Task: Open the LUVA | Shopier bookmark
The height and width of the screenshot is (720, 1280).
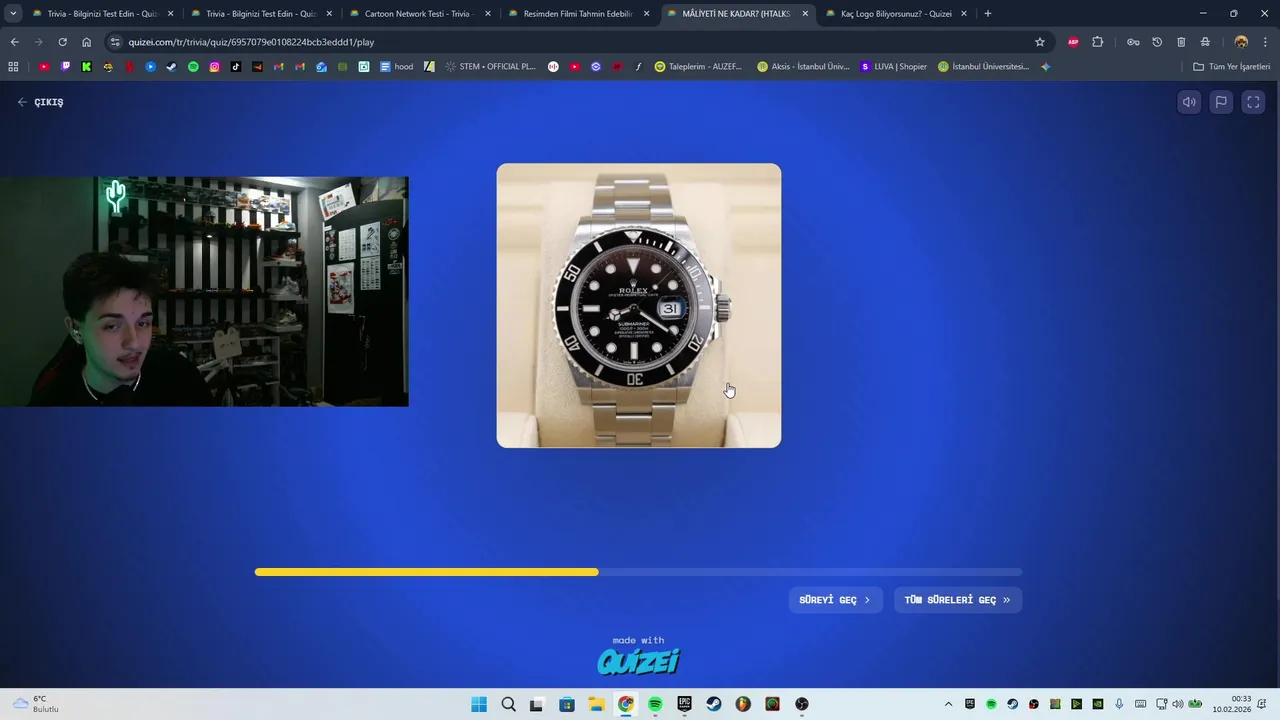Action: (x=893, y=67)
